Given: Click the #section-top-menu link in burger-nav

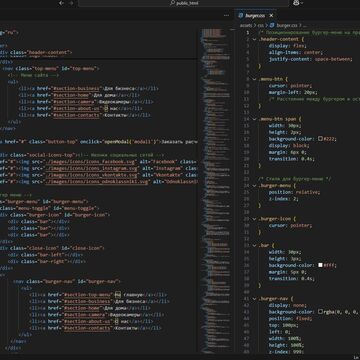Looking at the screenshot, I should tap(87, 295).
